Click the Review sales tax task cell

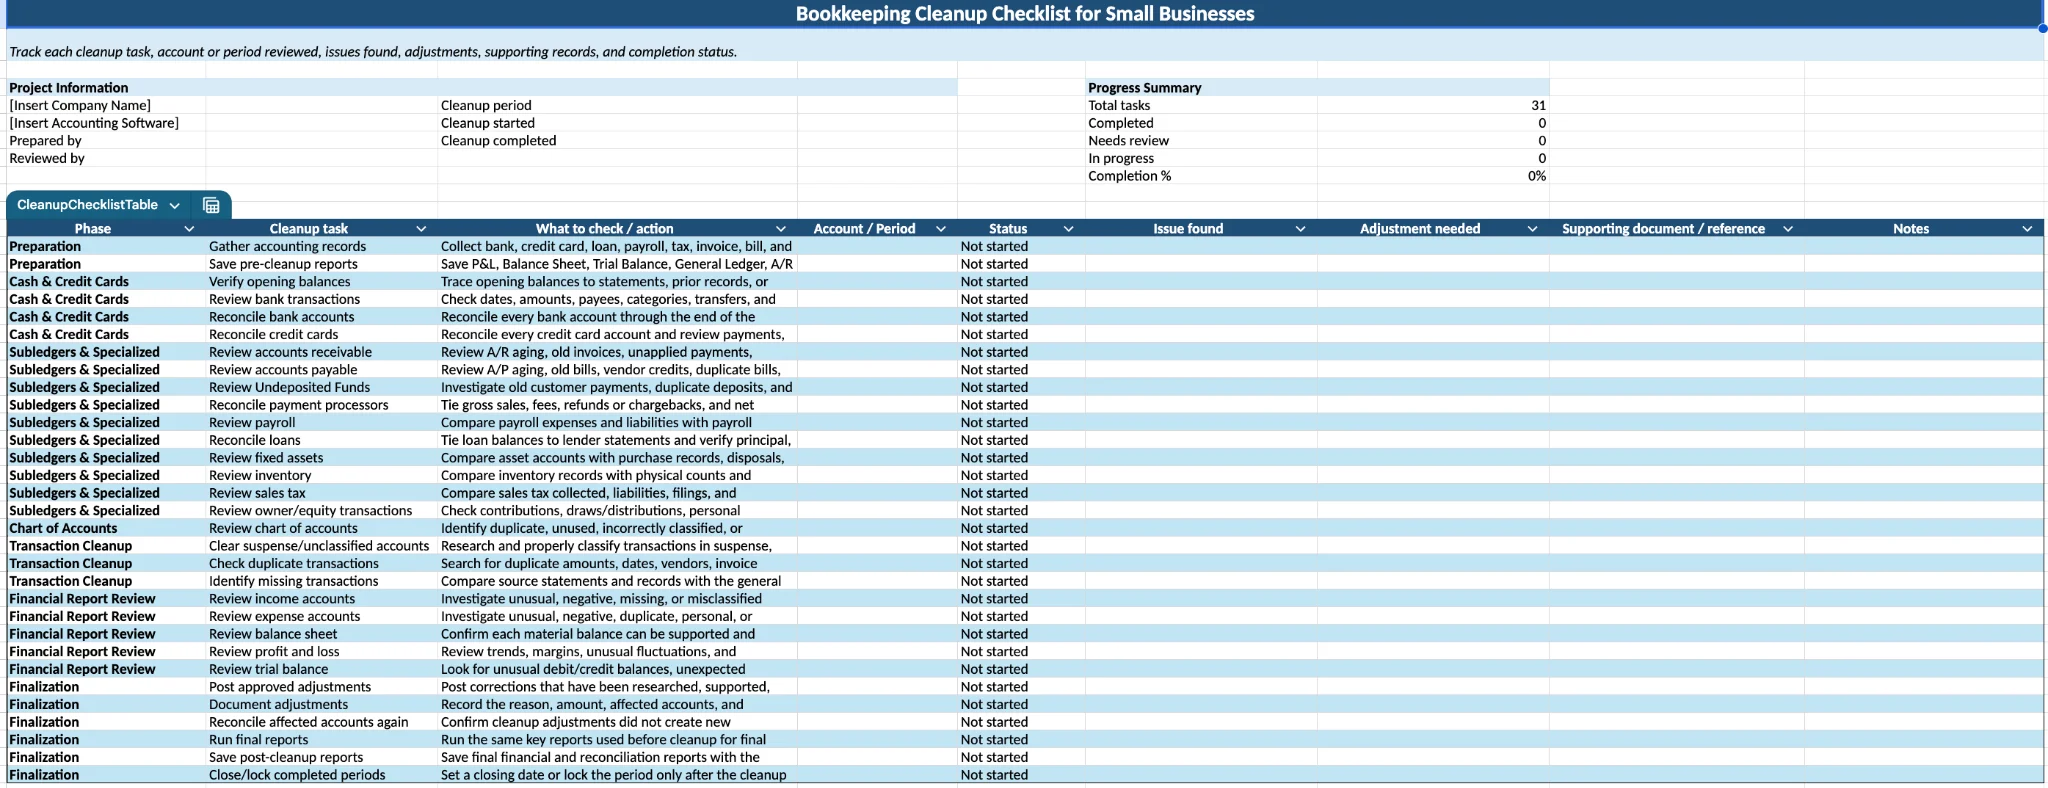tap(321, 493)
